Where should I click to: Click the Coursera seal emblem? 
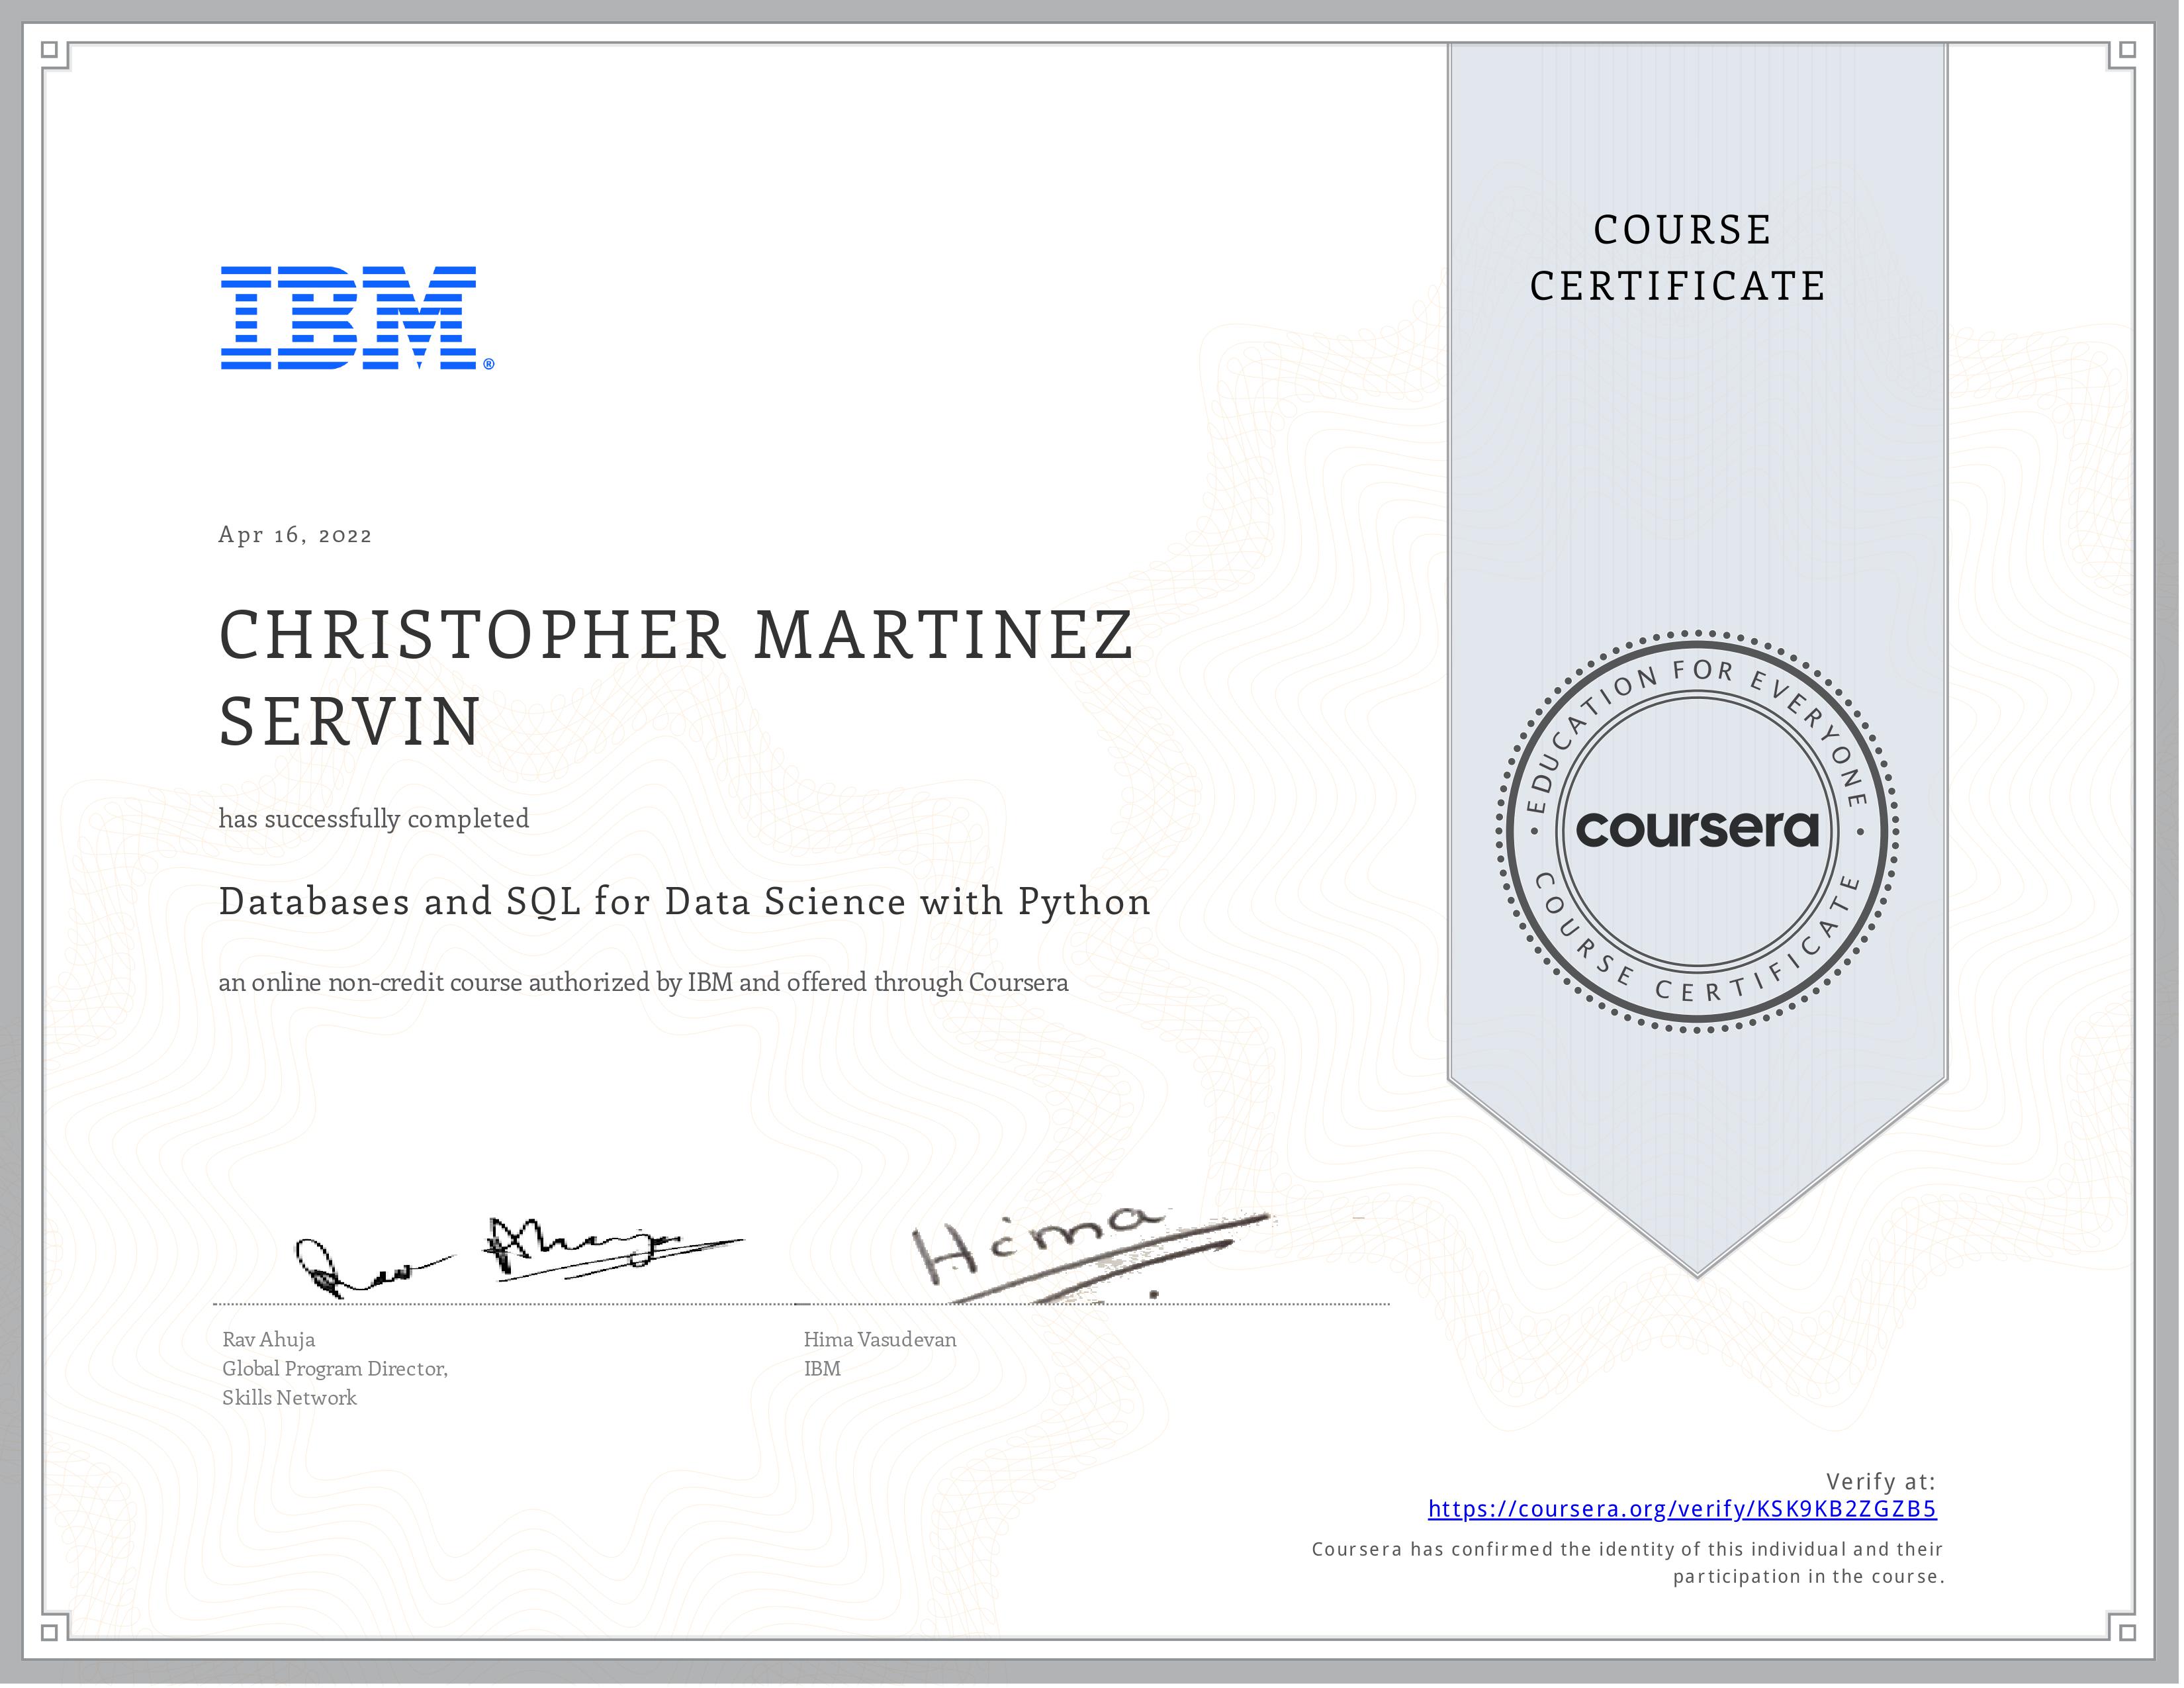[x=1697, y=831]
